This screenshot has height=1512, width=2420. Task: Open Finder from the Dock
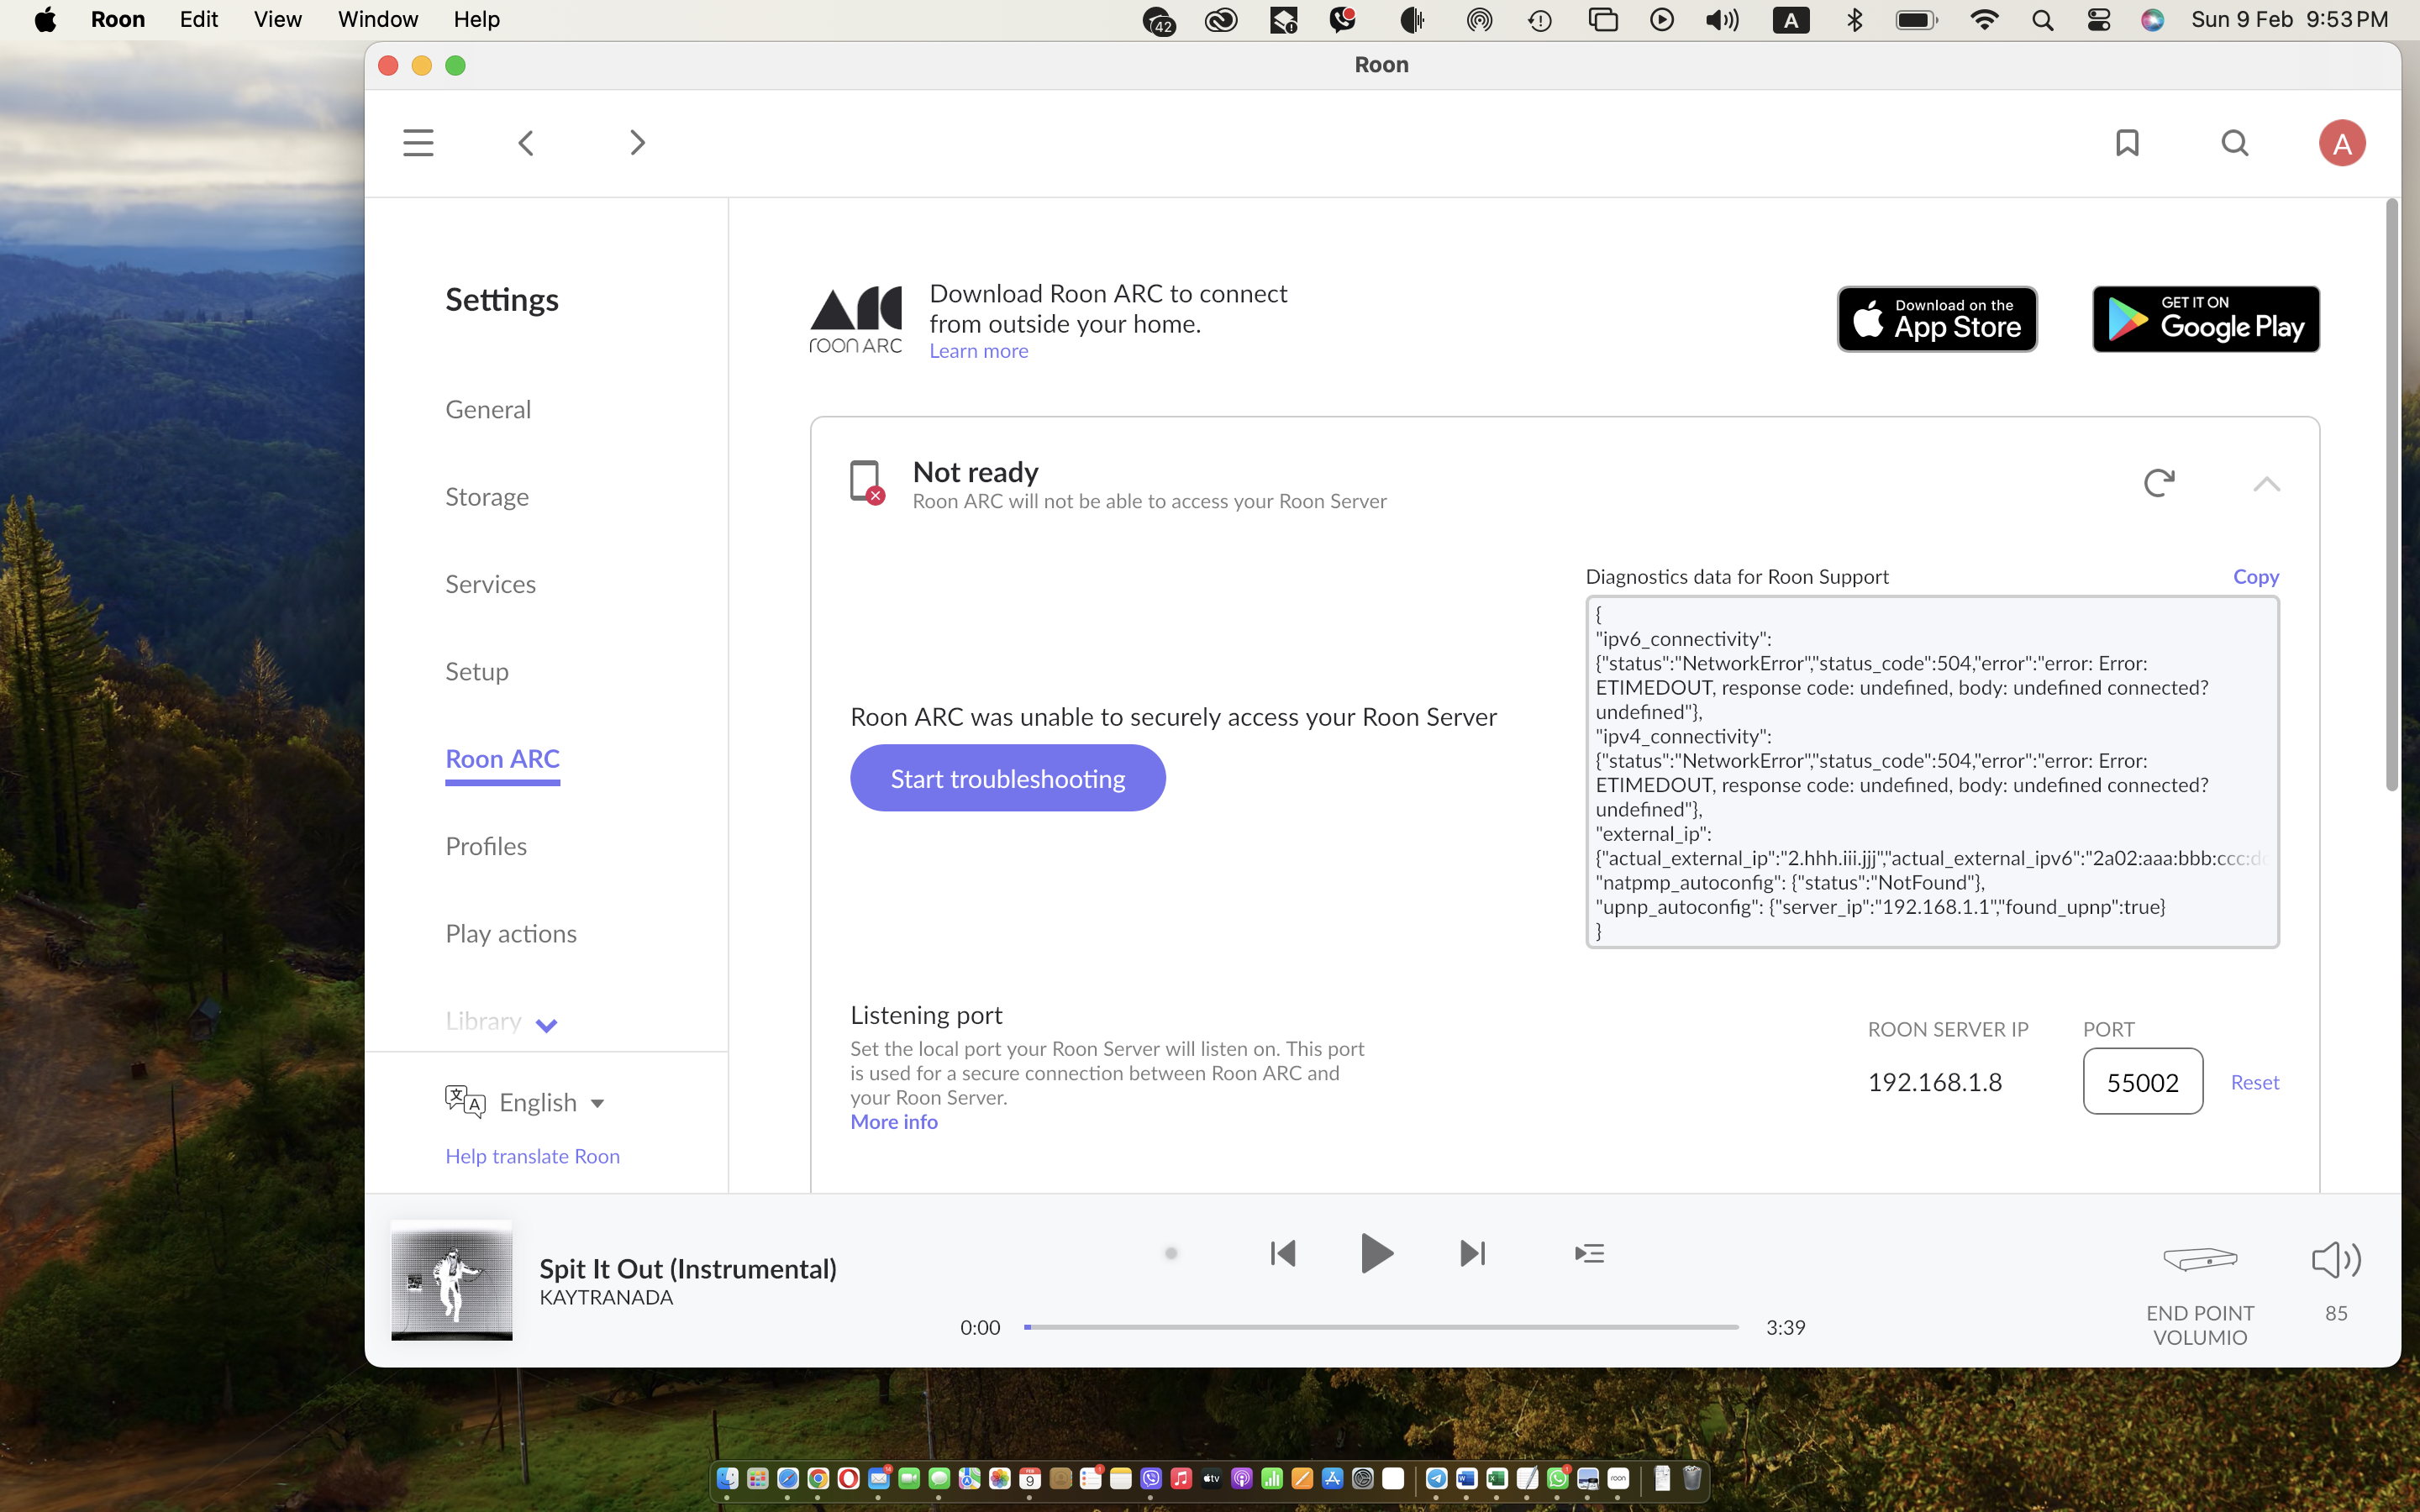point(728,1478)
